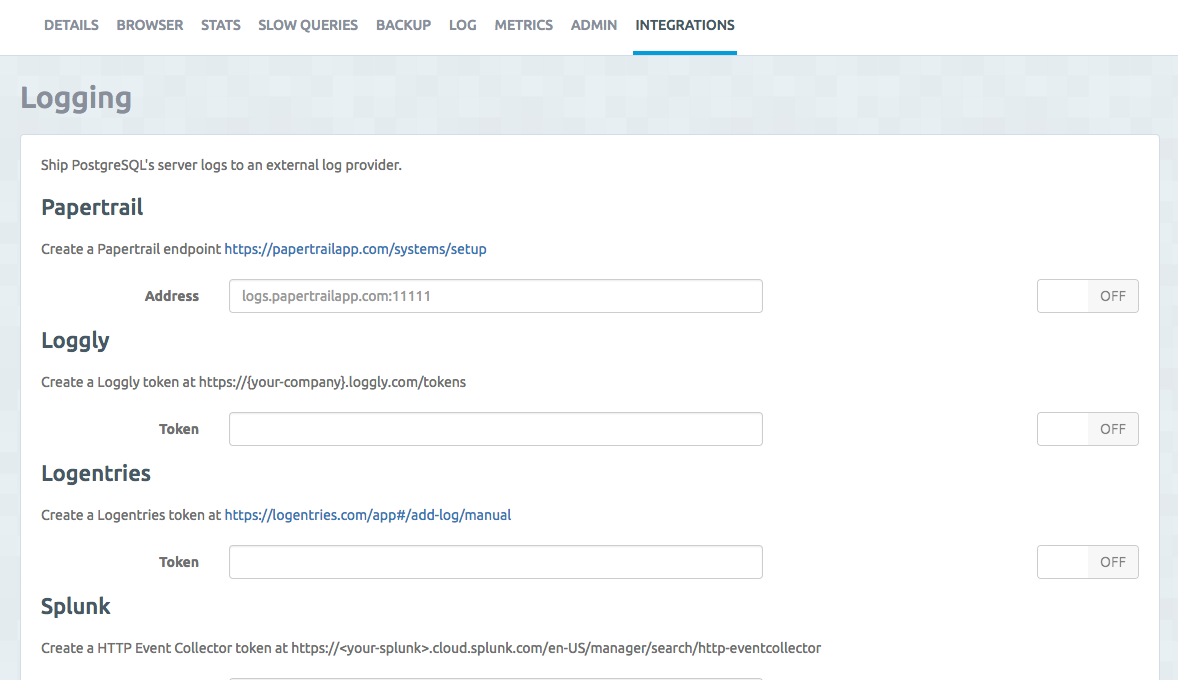
Task: Toggle Logentries logging on
Action: pos(1087,561)
